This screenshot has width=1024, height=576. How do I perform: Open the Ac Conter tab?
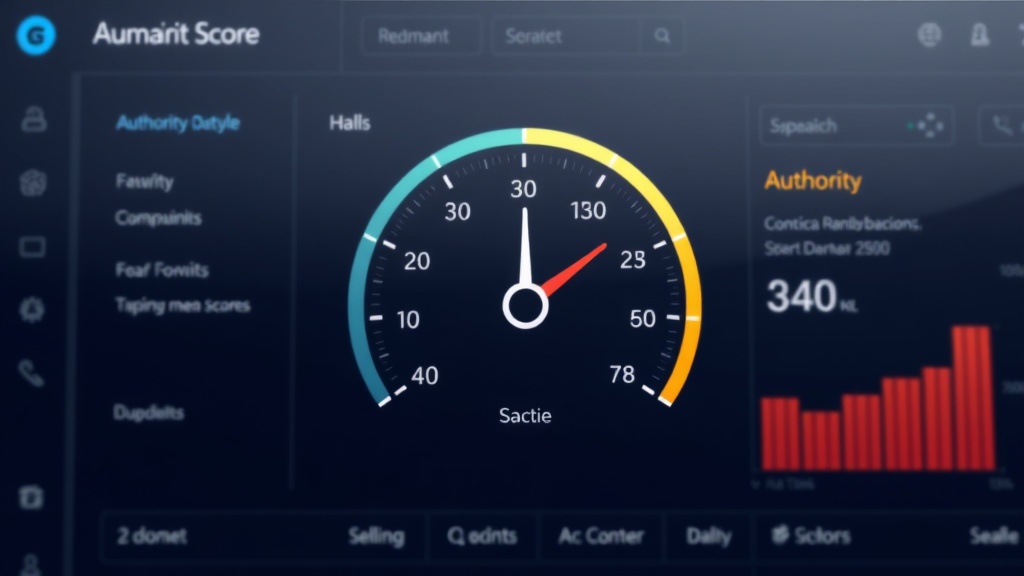[601, 537]
